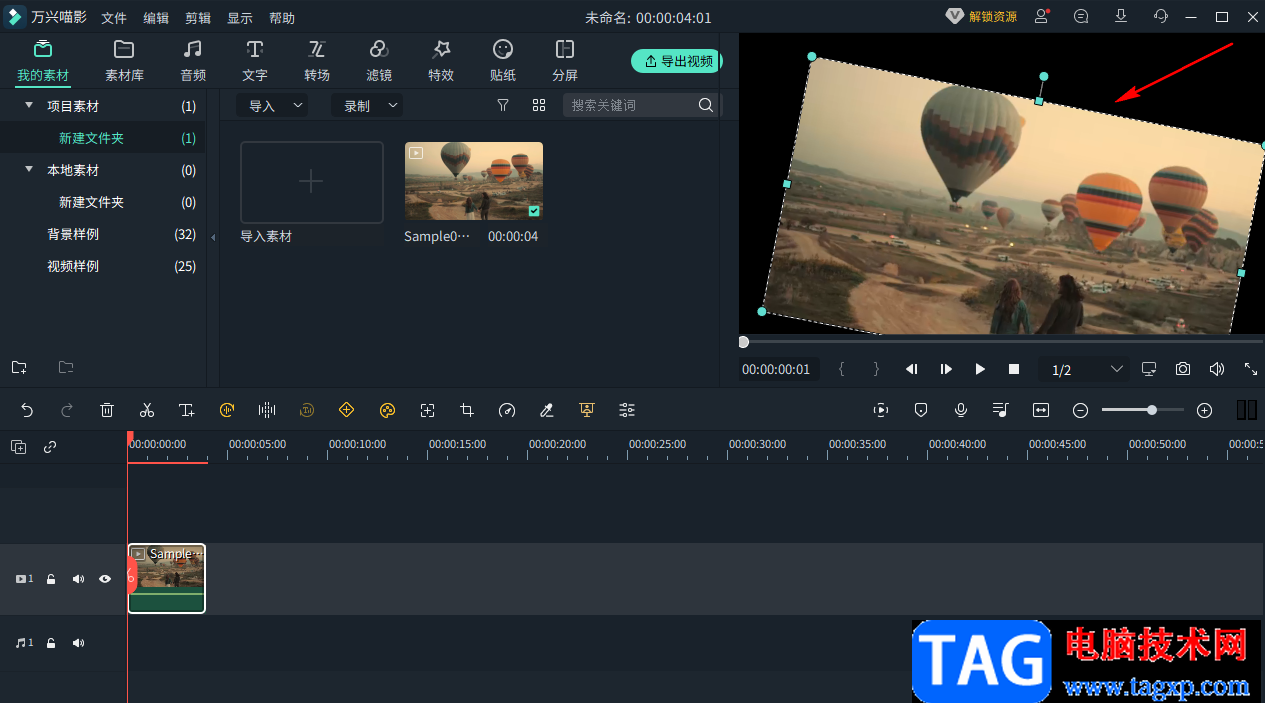The image size is (1265, 703).
Task: Add a new track with the add-track icon
Action: point(19,447)
